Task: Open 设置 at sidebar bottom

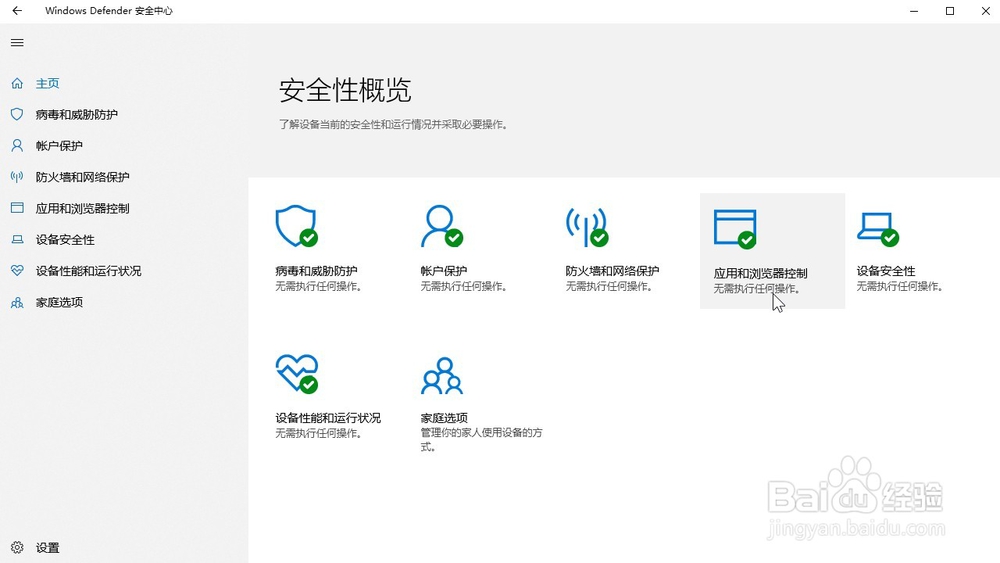Action: [47, 548]
